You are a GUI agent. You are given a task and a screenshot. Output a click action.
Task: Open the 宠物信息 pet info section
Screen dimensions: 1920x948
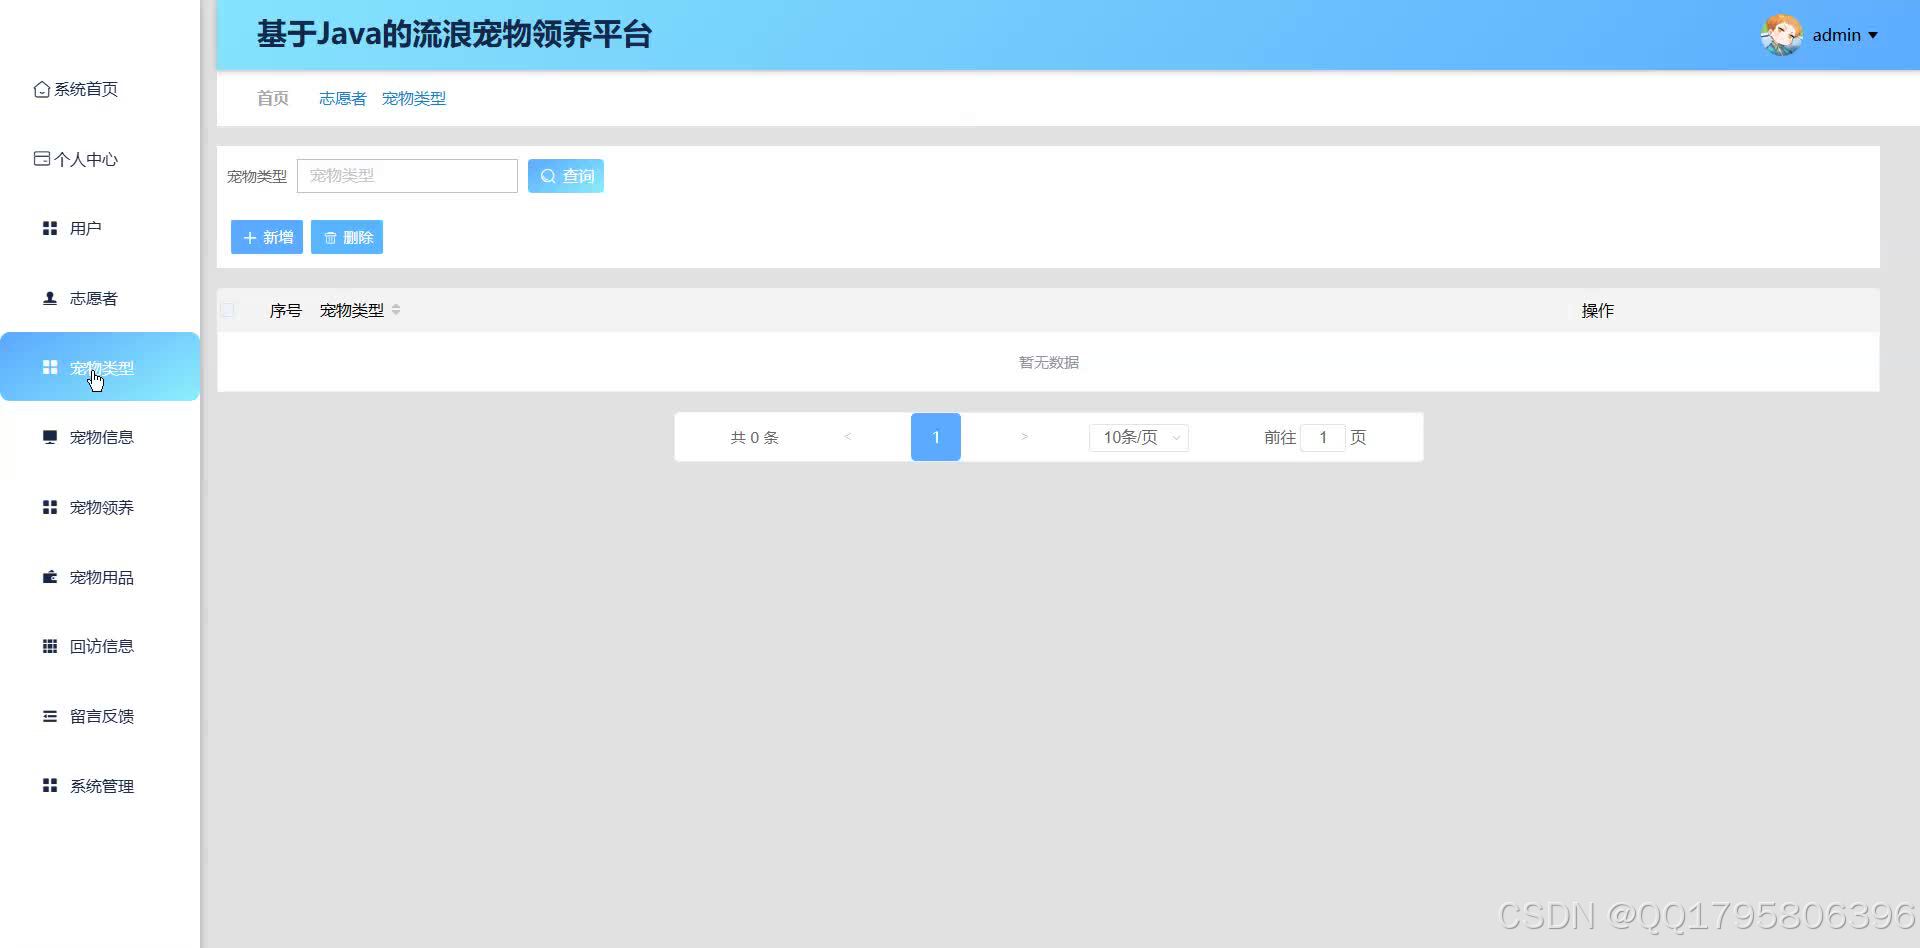click(x=49, y=437)
